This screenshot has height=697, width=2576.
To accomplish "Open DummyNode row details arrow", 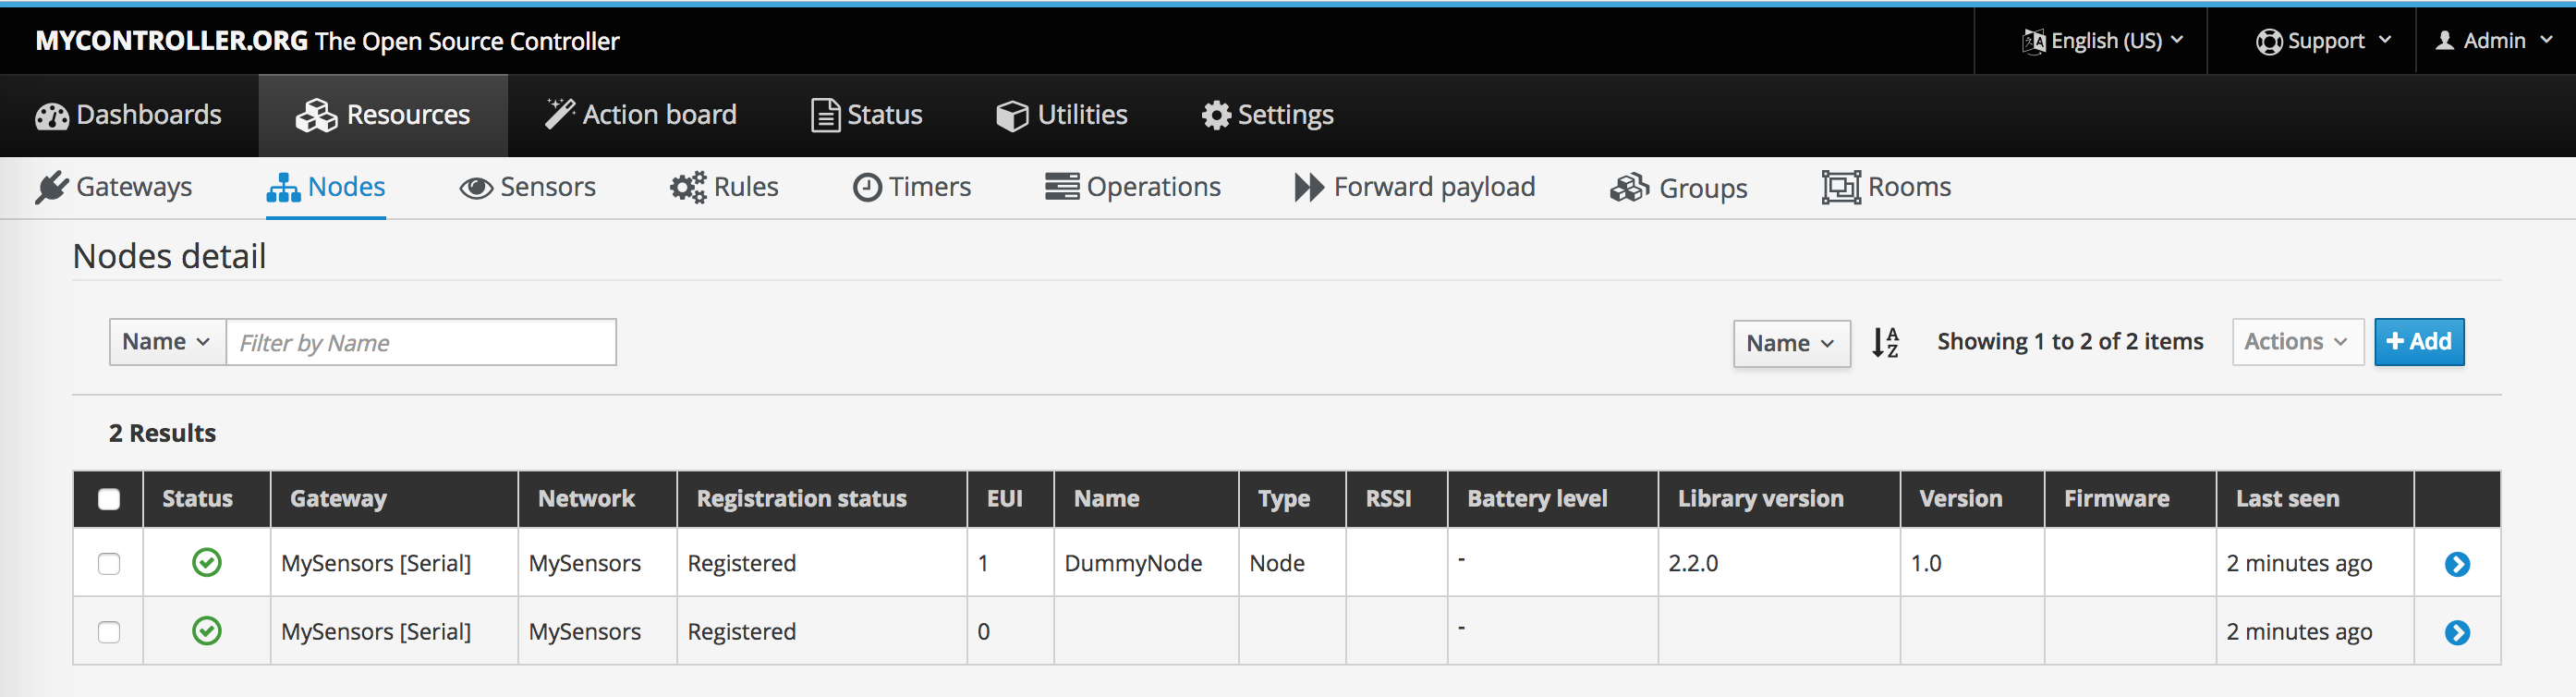I will point(2457,564).
